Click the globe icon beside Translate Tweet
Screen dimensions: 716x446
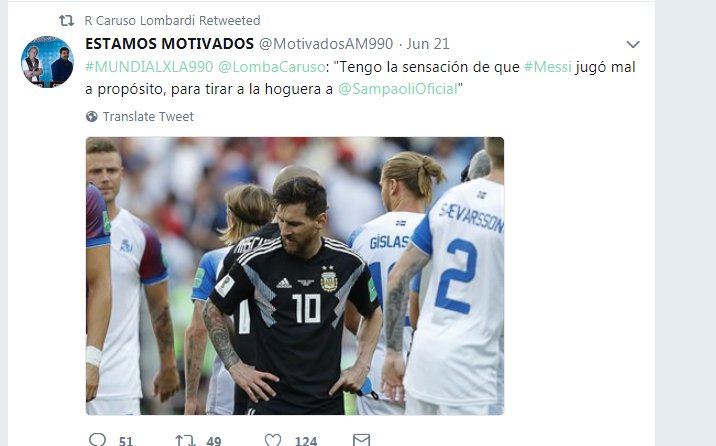click(x=92, y=116)
